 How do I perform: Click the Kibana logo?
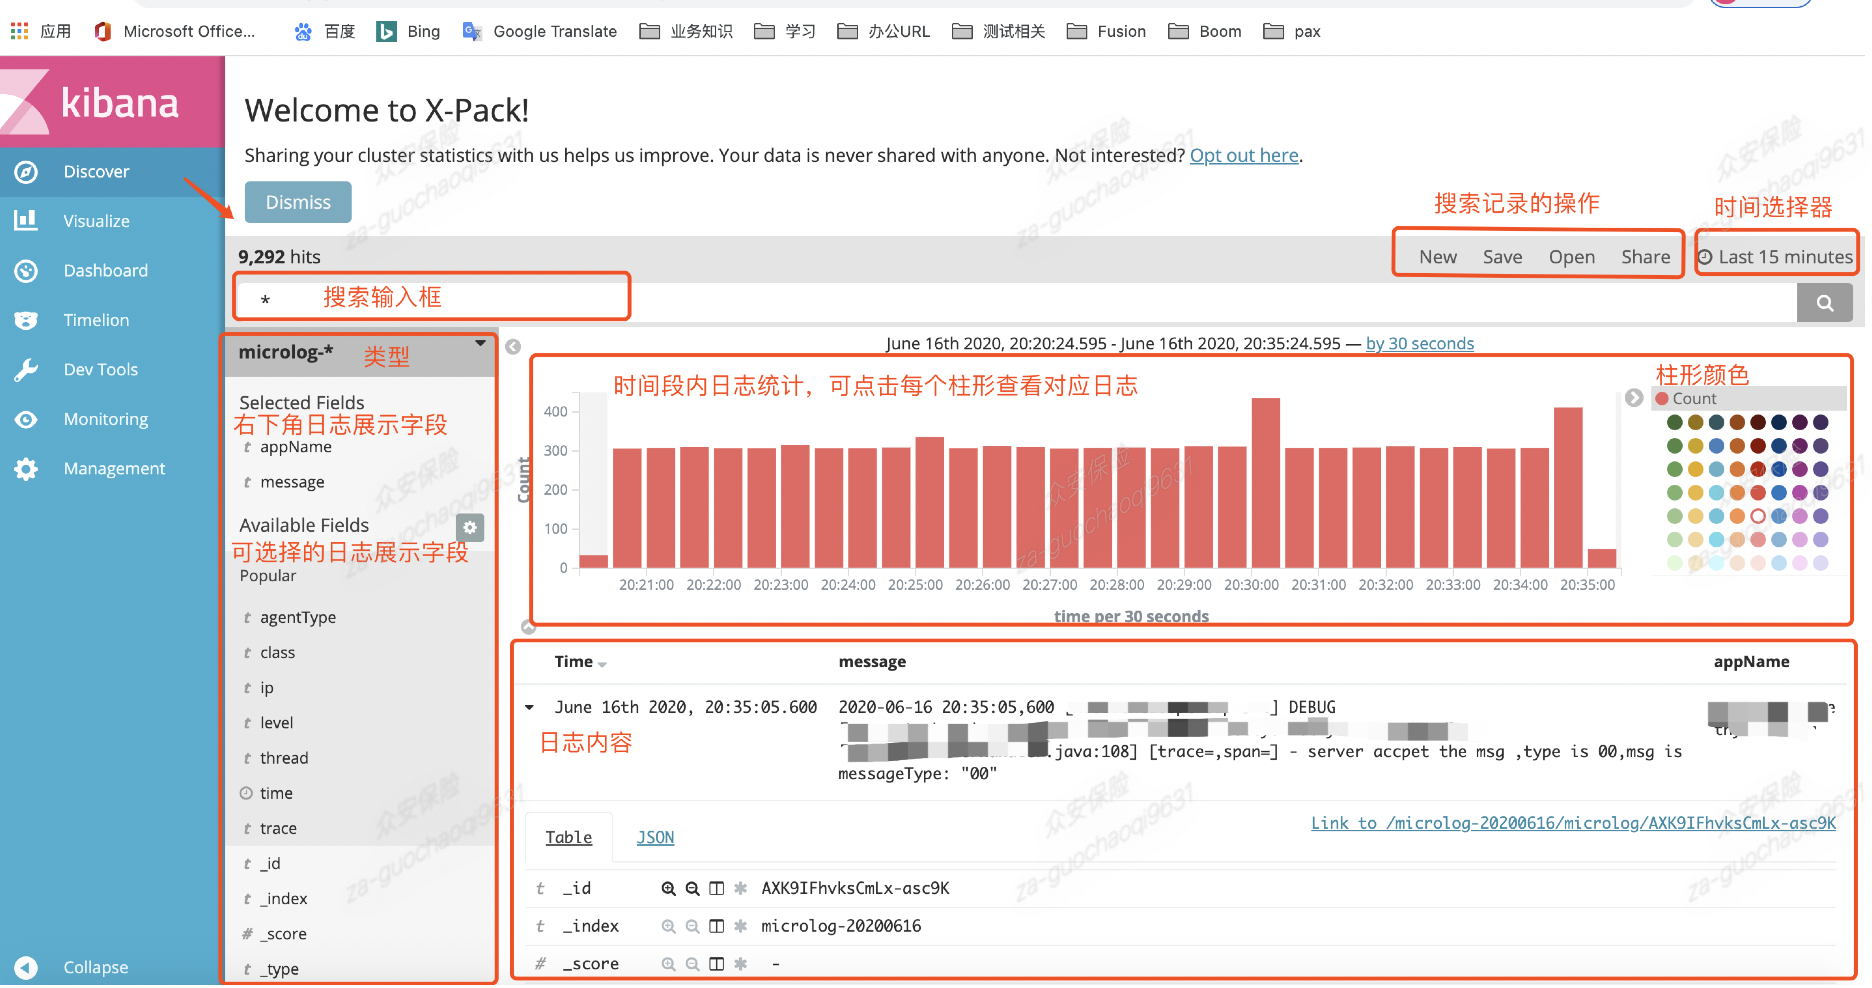[x=112, y=102]
